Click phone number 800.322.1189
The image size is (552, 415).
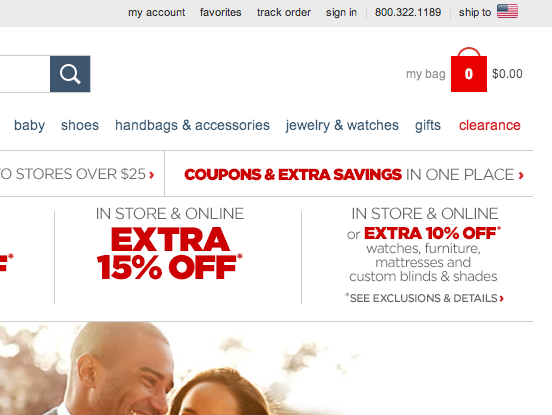pos(408,12)
